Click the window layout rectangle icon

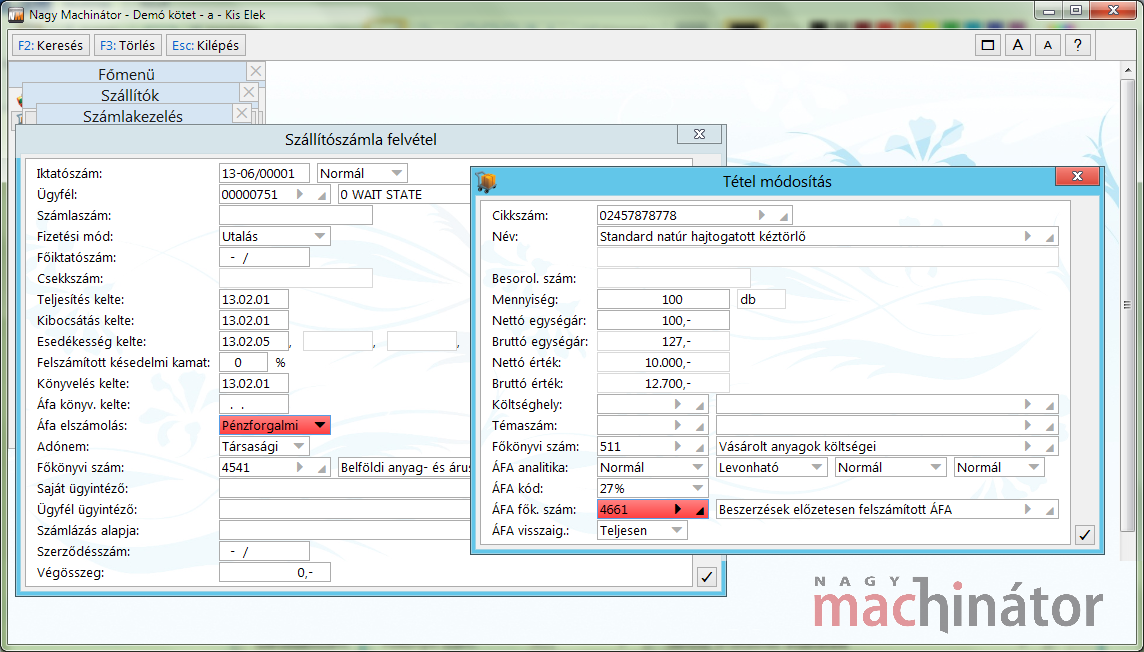987,45
